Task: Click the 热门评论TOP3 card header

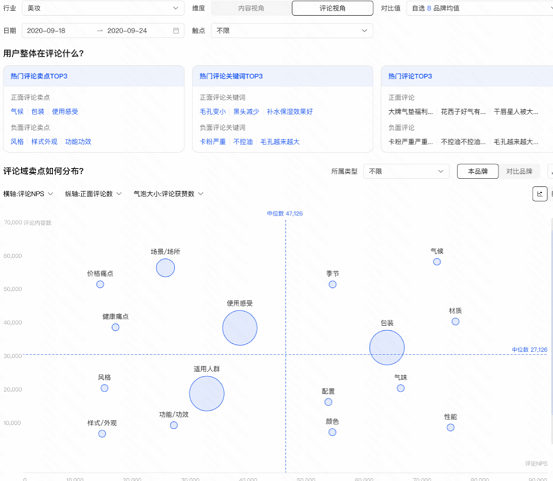Action: [467, 76]
